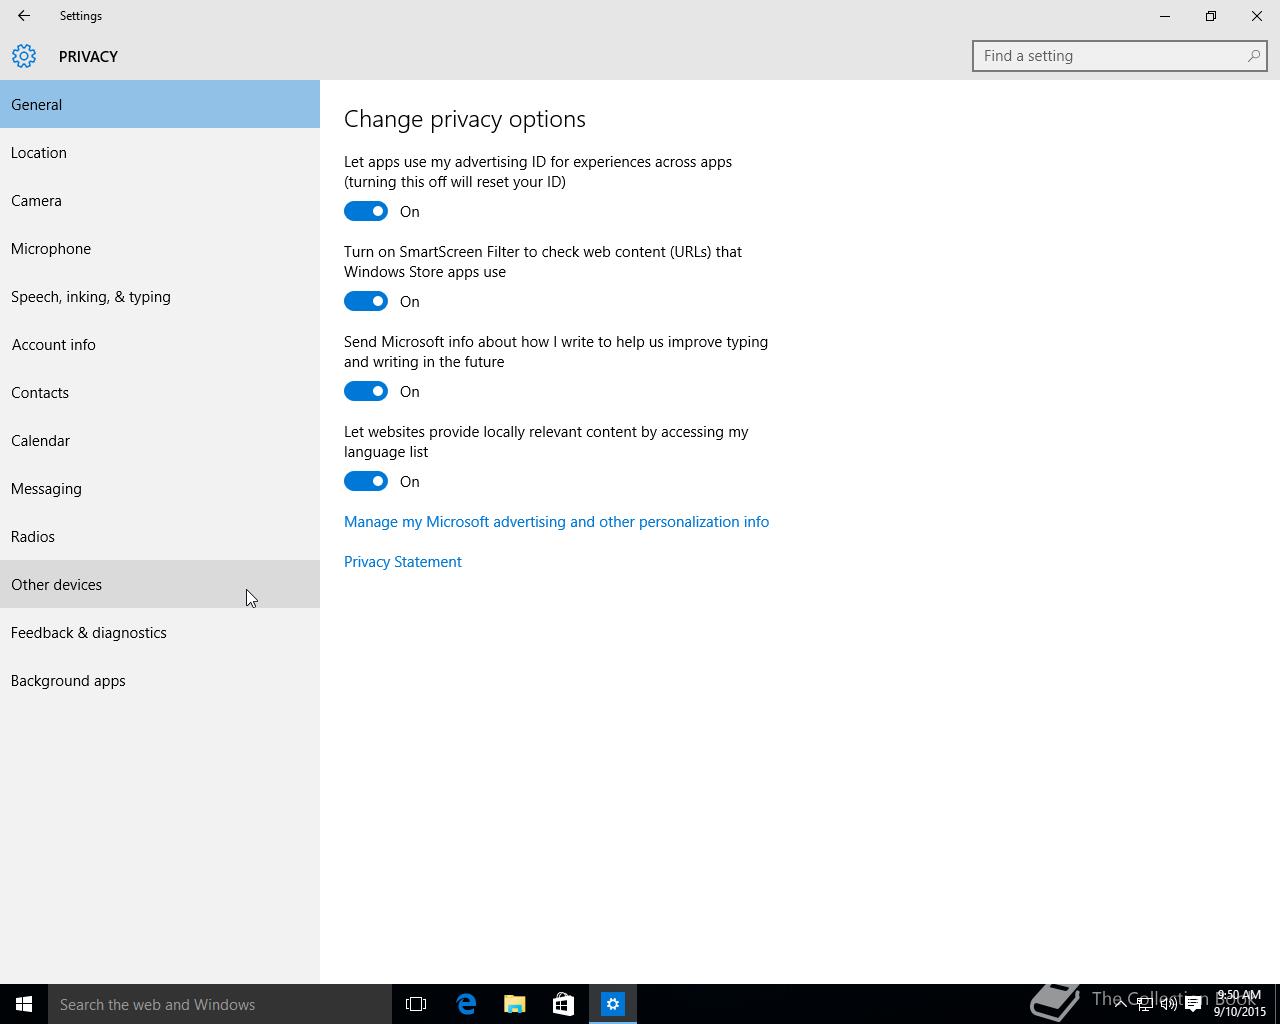Toggle websites language list access switch
The height and width of the screenshot is (1024, 1280).
tap(366, 481)
